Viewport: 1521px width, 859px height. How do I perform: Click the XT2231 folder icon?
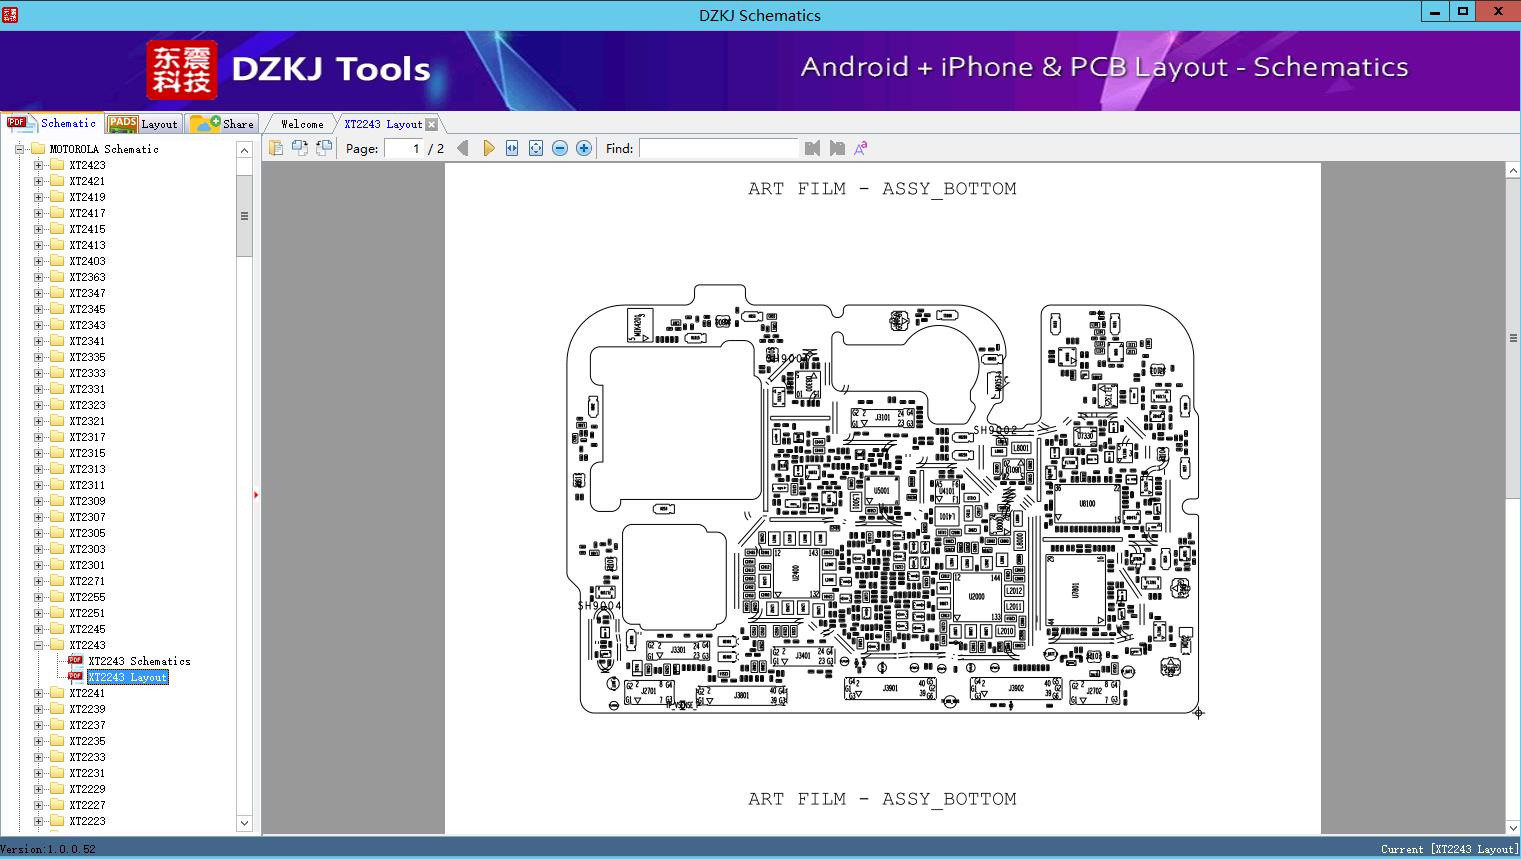(57, 773)
